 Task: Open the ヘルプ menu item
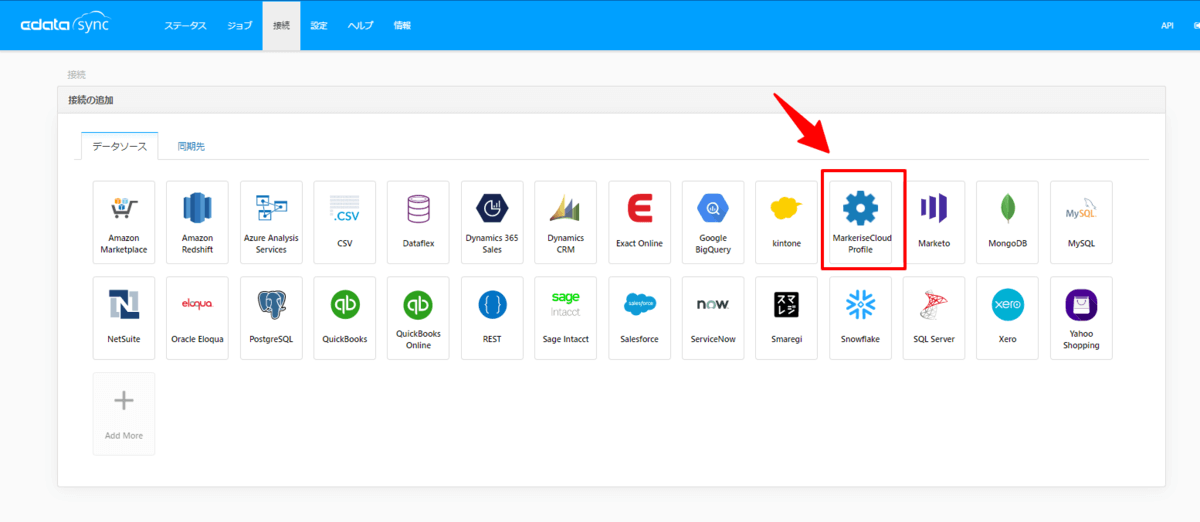point(360,25)
